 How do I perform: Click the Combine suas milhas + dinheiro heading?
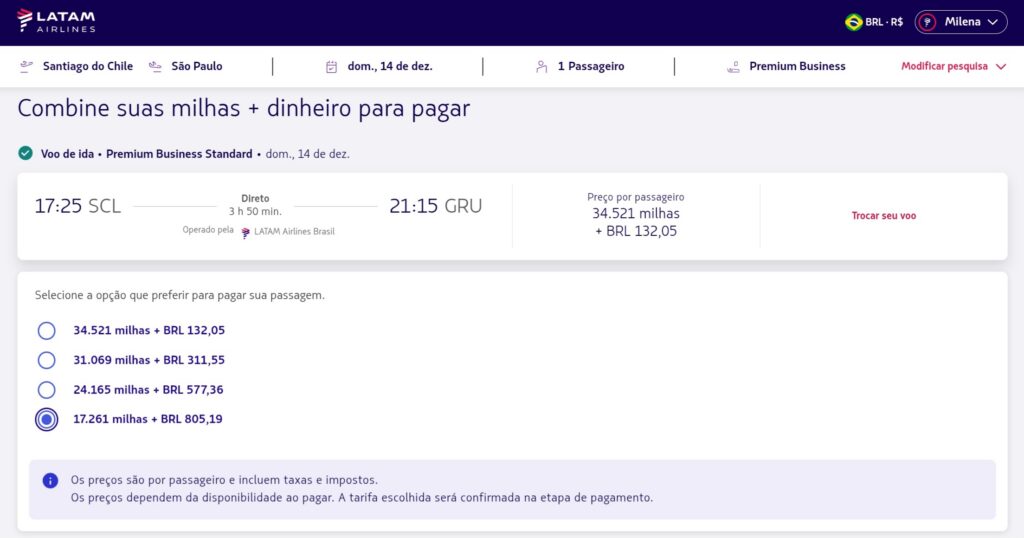point(244,108)
